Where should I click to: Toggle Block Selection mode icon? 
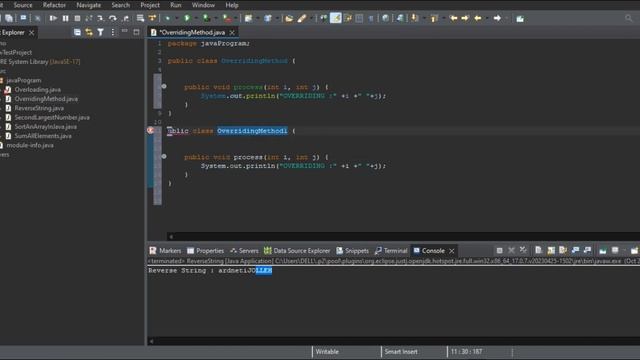pos(359,18)
